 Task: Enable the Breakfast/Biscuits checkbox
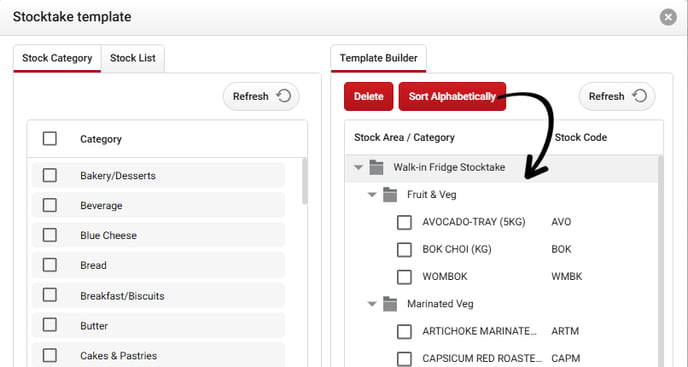pyautogui.click(x=50, y=295)
